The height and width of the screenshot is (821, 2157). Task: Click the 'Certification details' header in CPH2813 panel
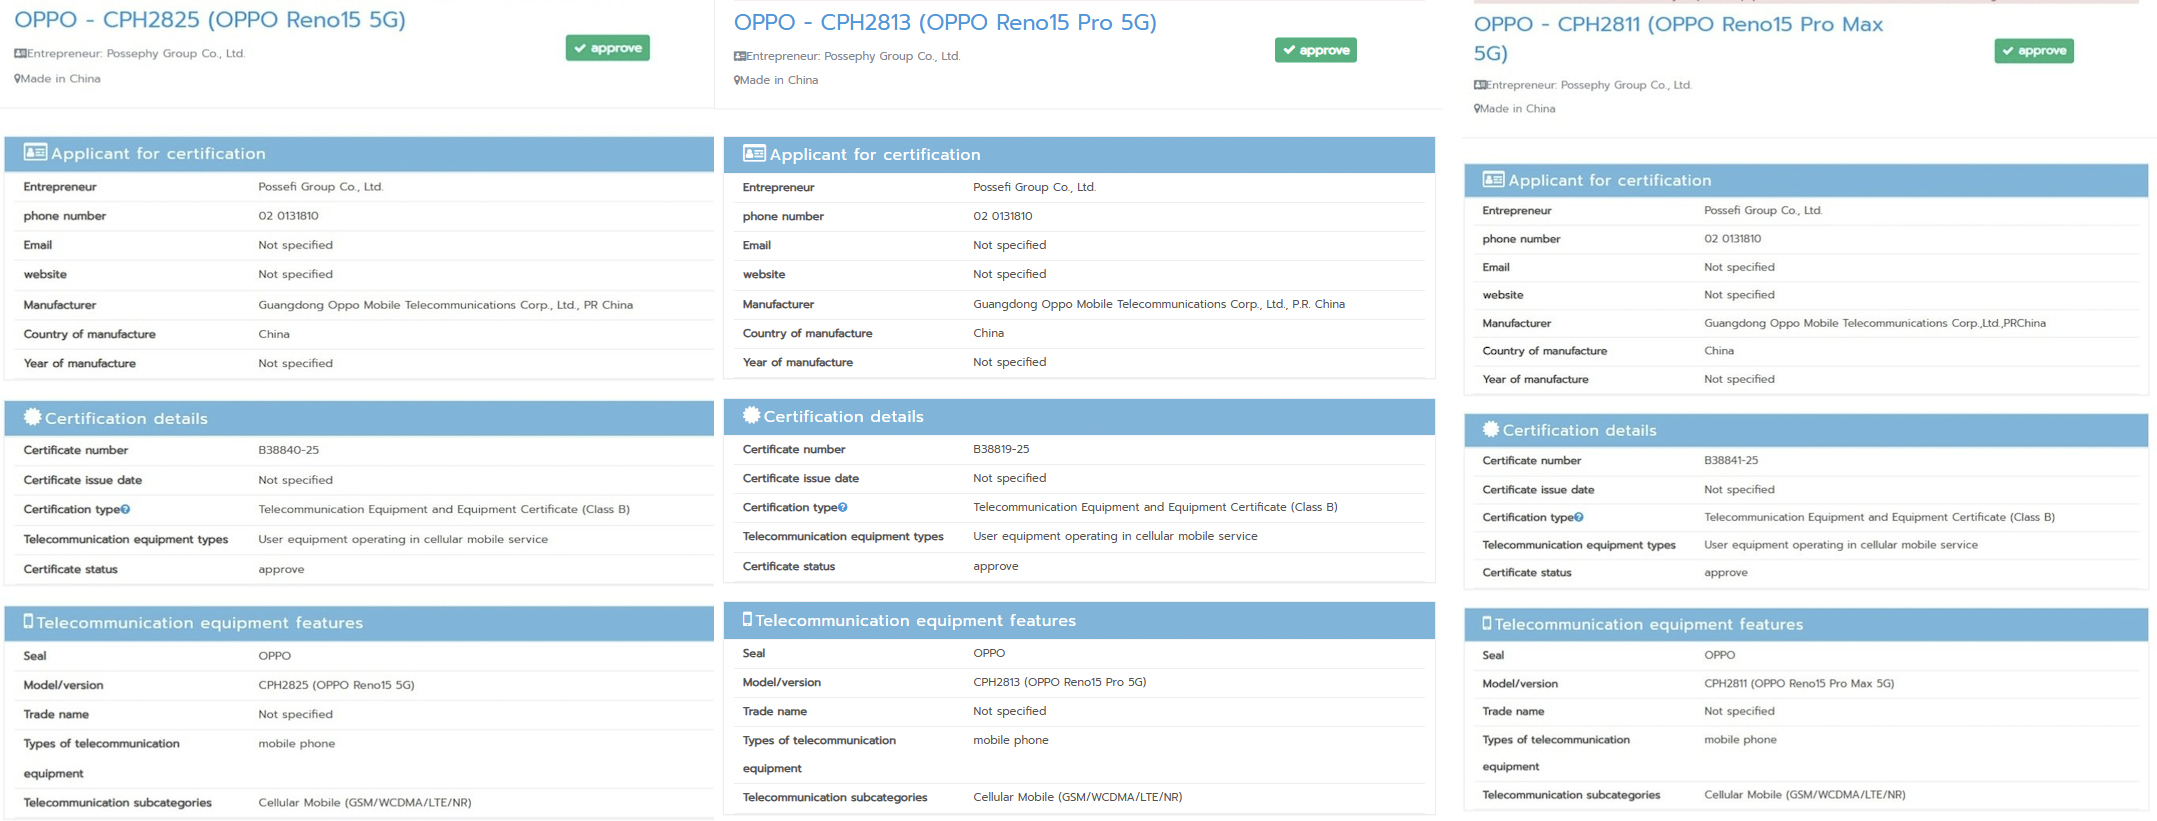click(x=1079, y=416)
